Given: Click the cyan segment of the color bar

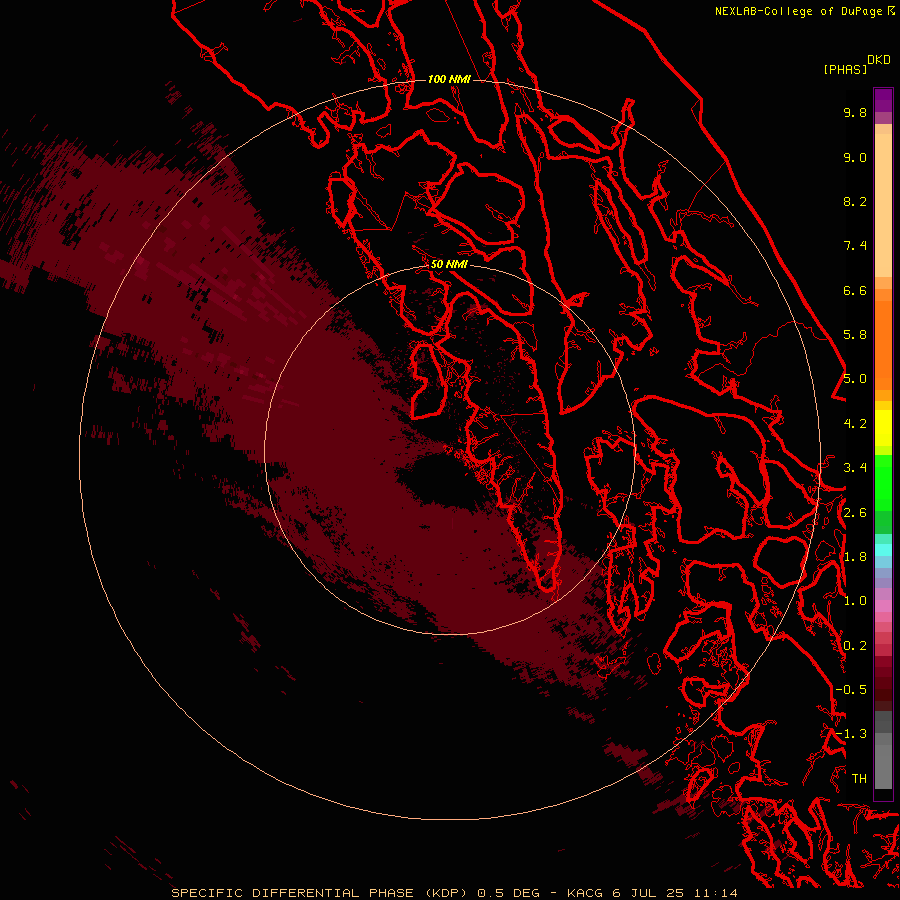Looking at the screenshot, I should pyautogui.click(x=883, y=550).
